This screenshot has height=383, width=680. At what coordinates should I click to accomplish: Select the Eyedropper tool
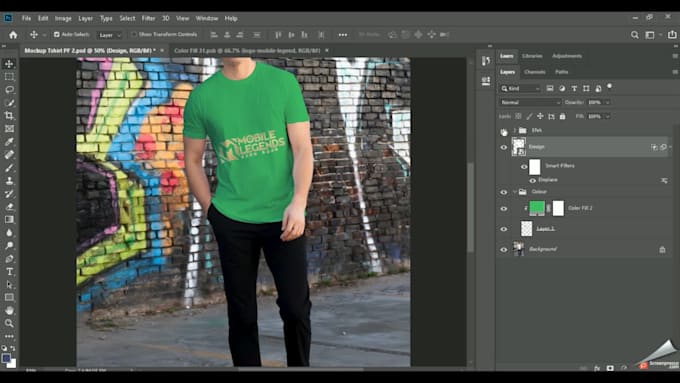[9, 141]
